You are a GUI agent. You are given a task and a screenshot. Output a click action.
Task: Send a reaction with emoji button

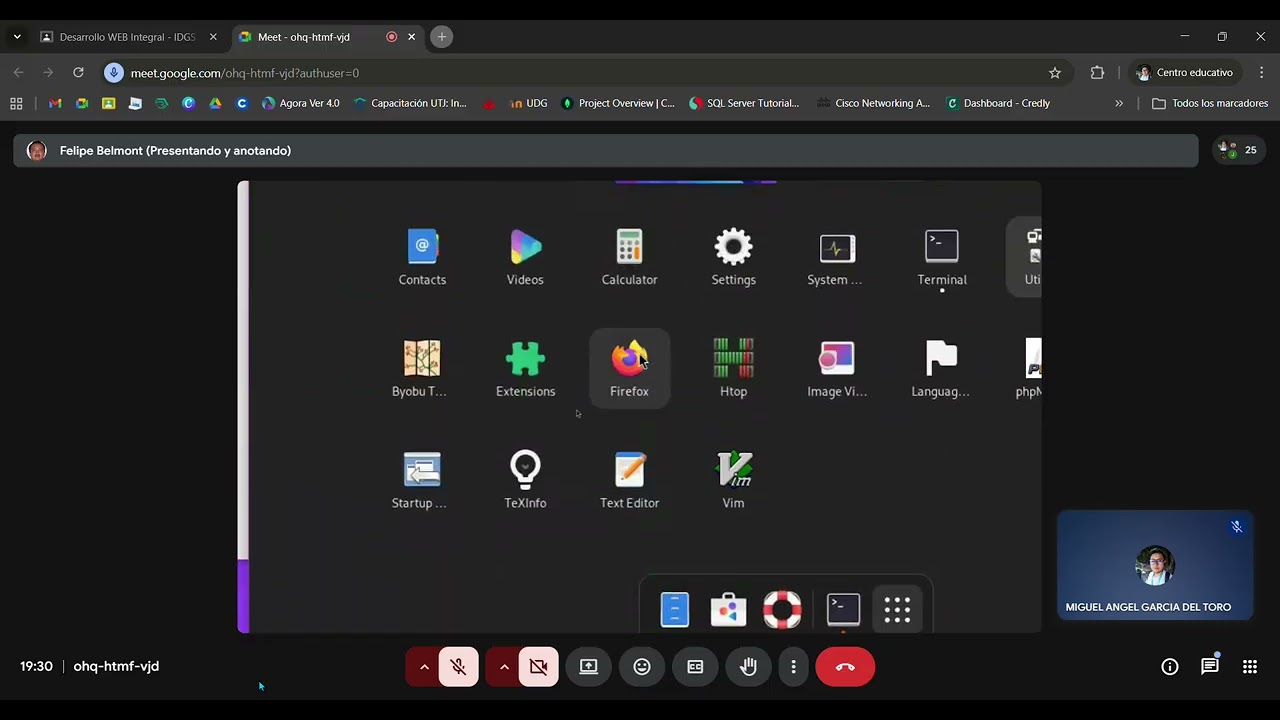[x=642, y=667]
